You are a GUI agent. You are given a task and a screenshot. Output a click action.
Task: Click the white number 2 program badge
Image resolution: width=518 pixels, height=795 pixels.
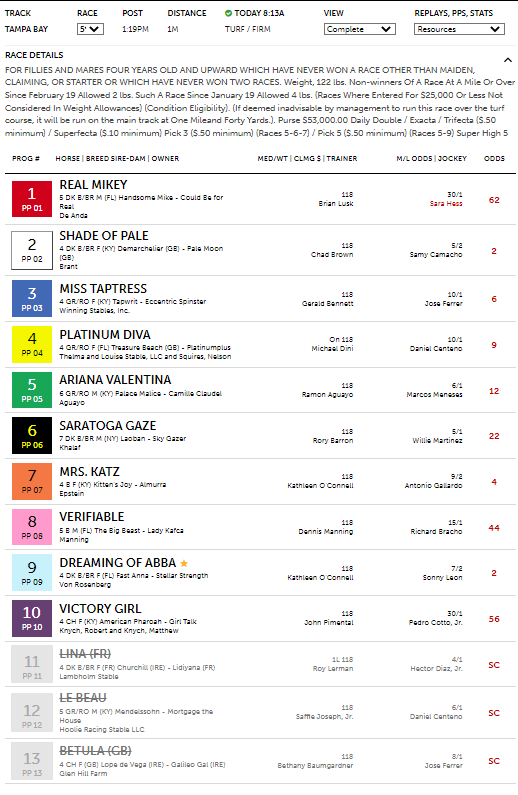pyautogui.click(x=32, y=250)
